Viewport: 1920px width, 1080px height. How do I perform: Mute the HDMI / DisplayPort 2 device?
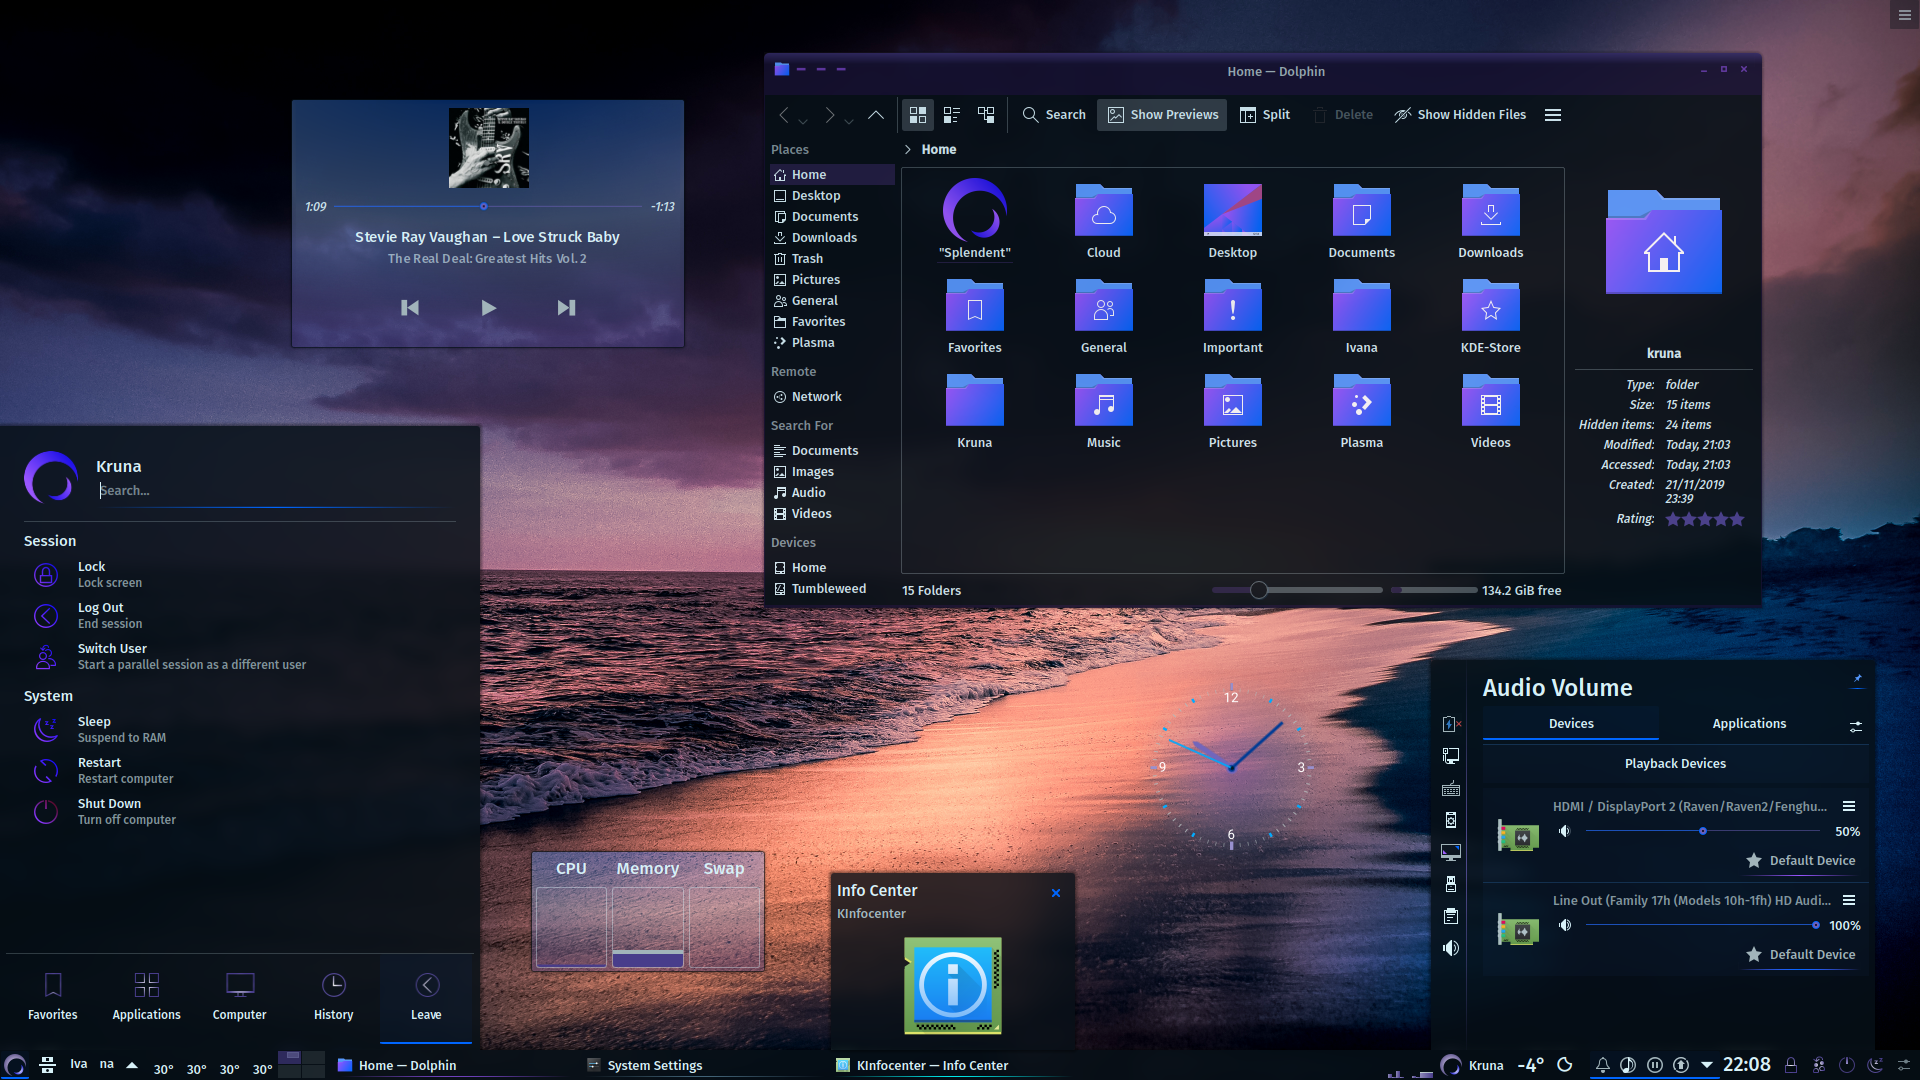coord(1564,831)
